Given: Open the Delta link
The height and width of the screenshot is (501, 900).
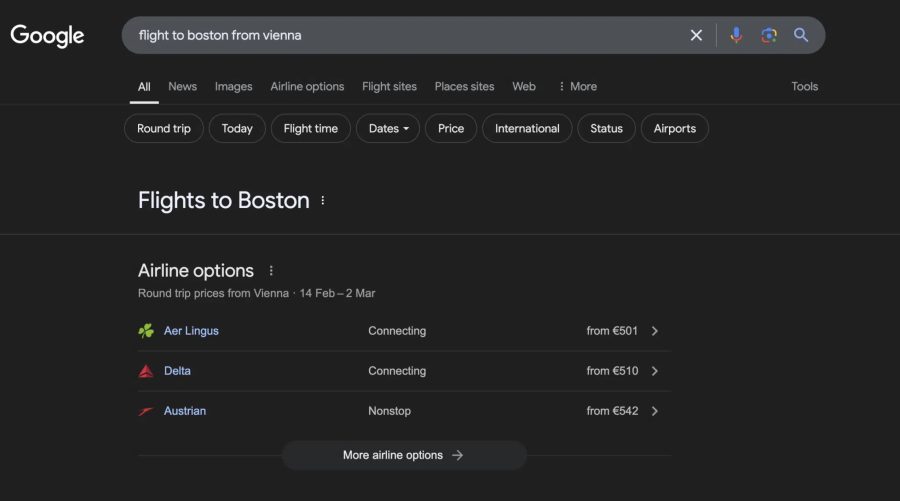Looking at the screenshot, I should coord(177,371).
